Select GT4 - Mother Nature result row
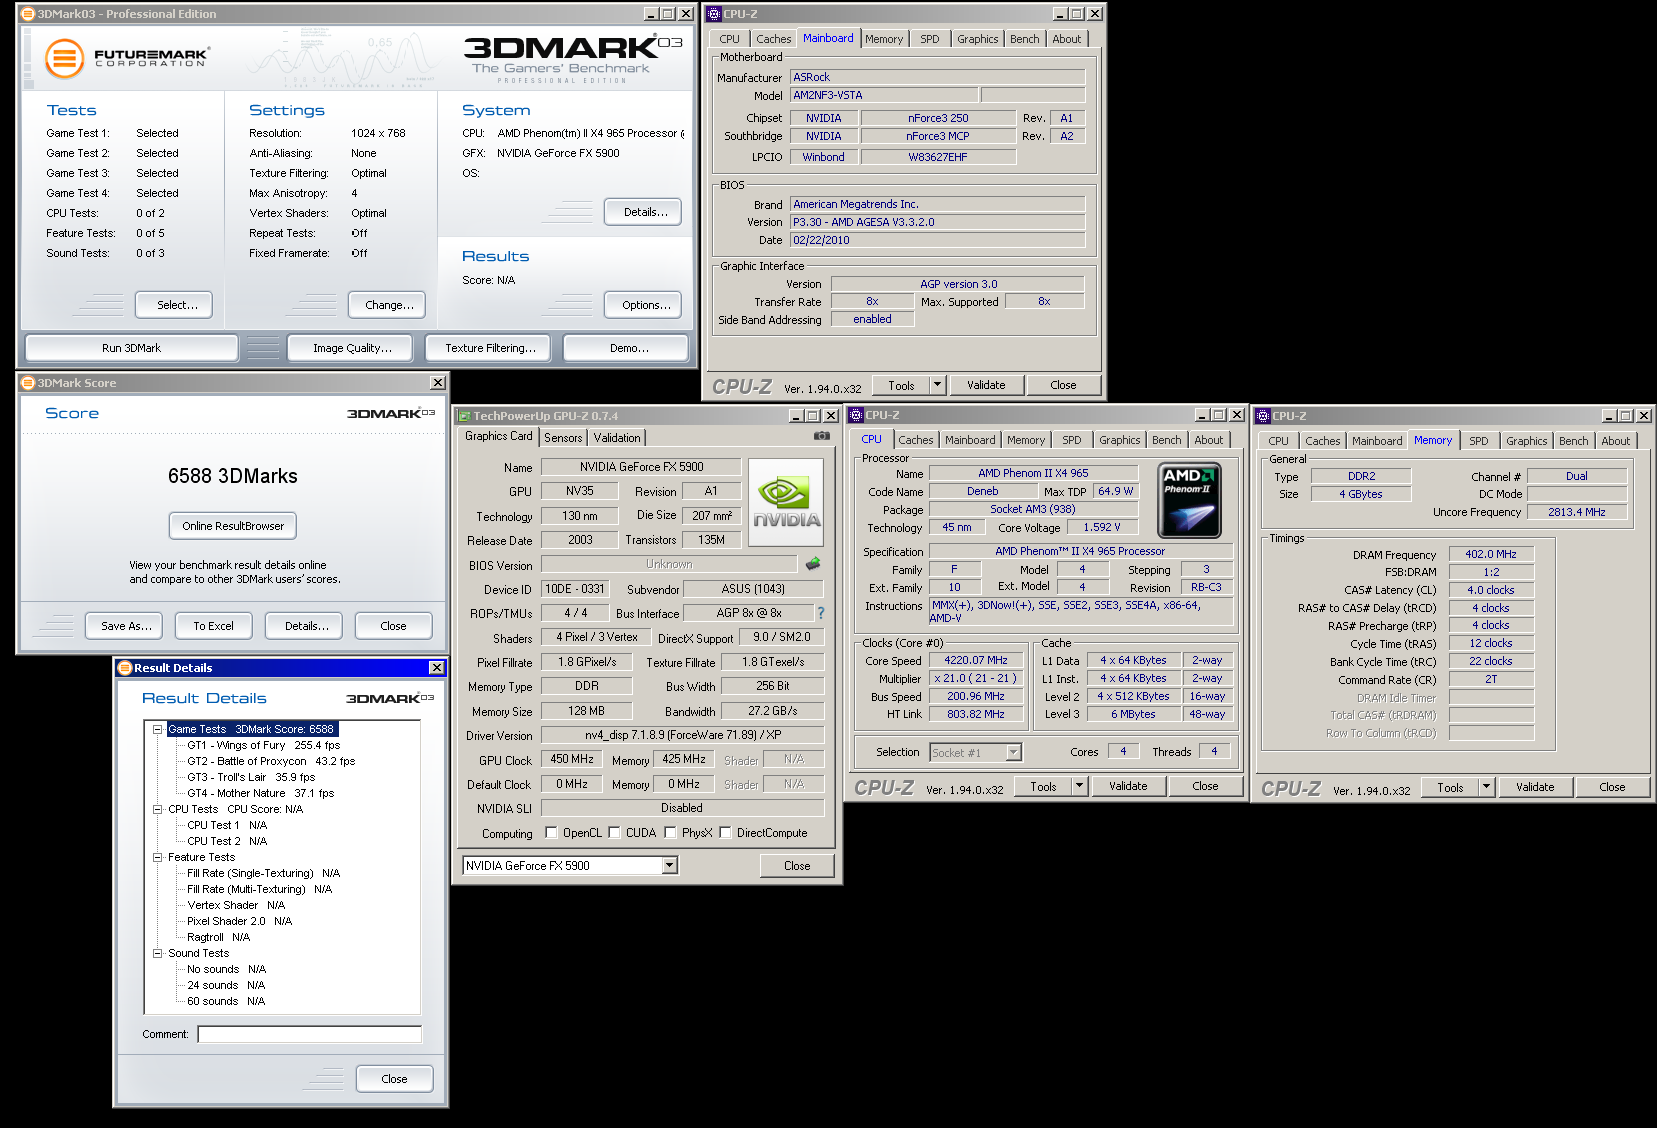The image size is (1657, 1128). 260,793
